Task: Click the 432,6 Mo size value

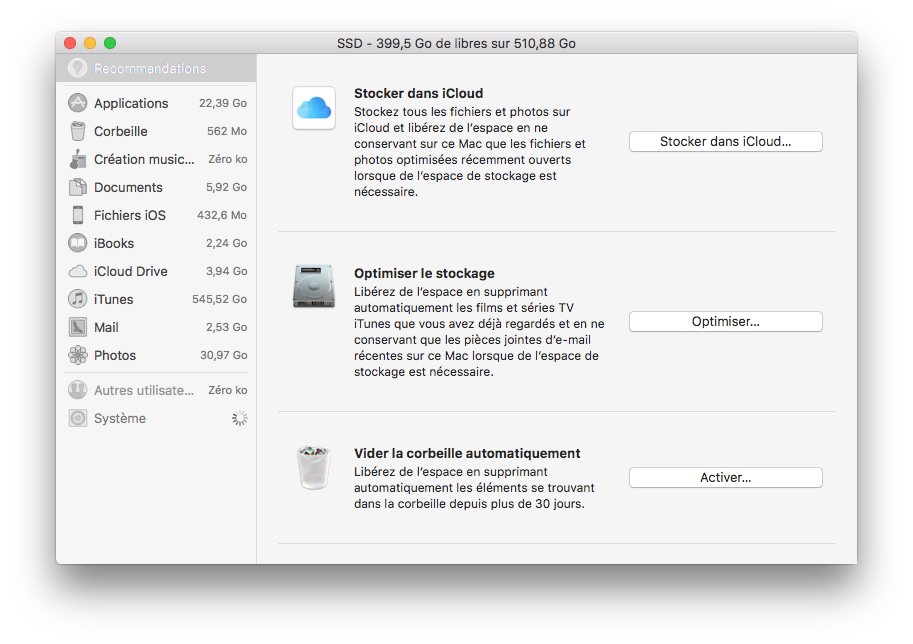Action: click(x=222, y=215)
